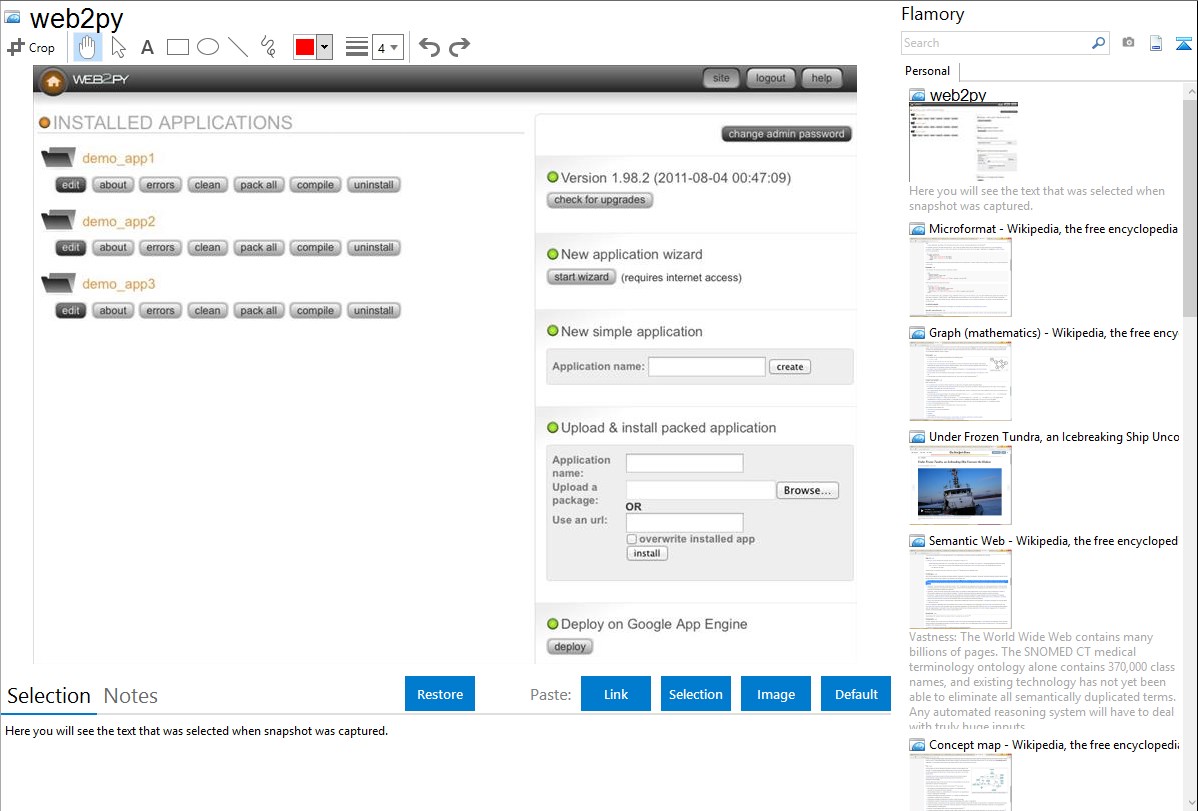Select the straight line tool

pos(238,47)
